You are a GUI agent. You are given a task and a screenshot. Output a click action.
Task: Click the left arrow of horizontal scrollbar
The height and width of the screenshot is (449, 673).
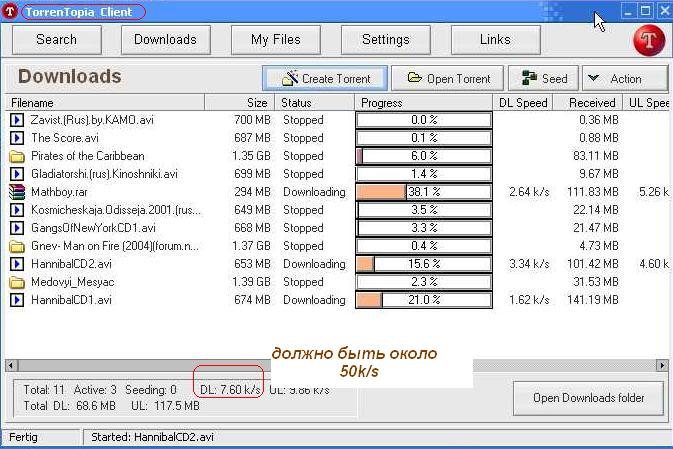click(12, 365)
